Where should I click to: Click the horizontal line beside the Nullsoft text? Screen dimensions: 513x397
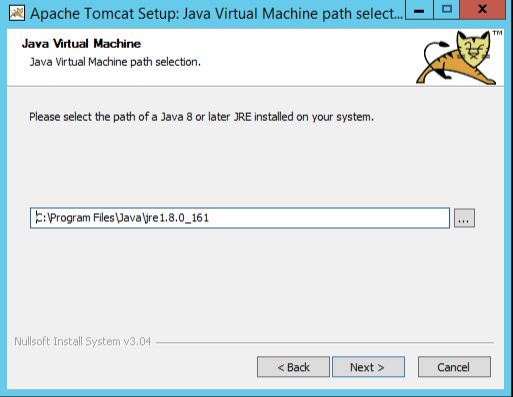325,342
